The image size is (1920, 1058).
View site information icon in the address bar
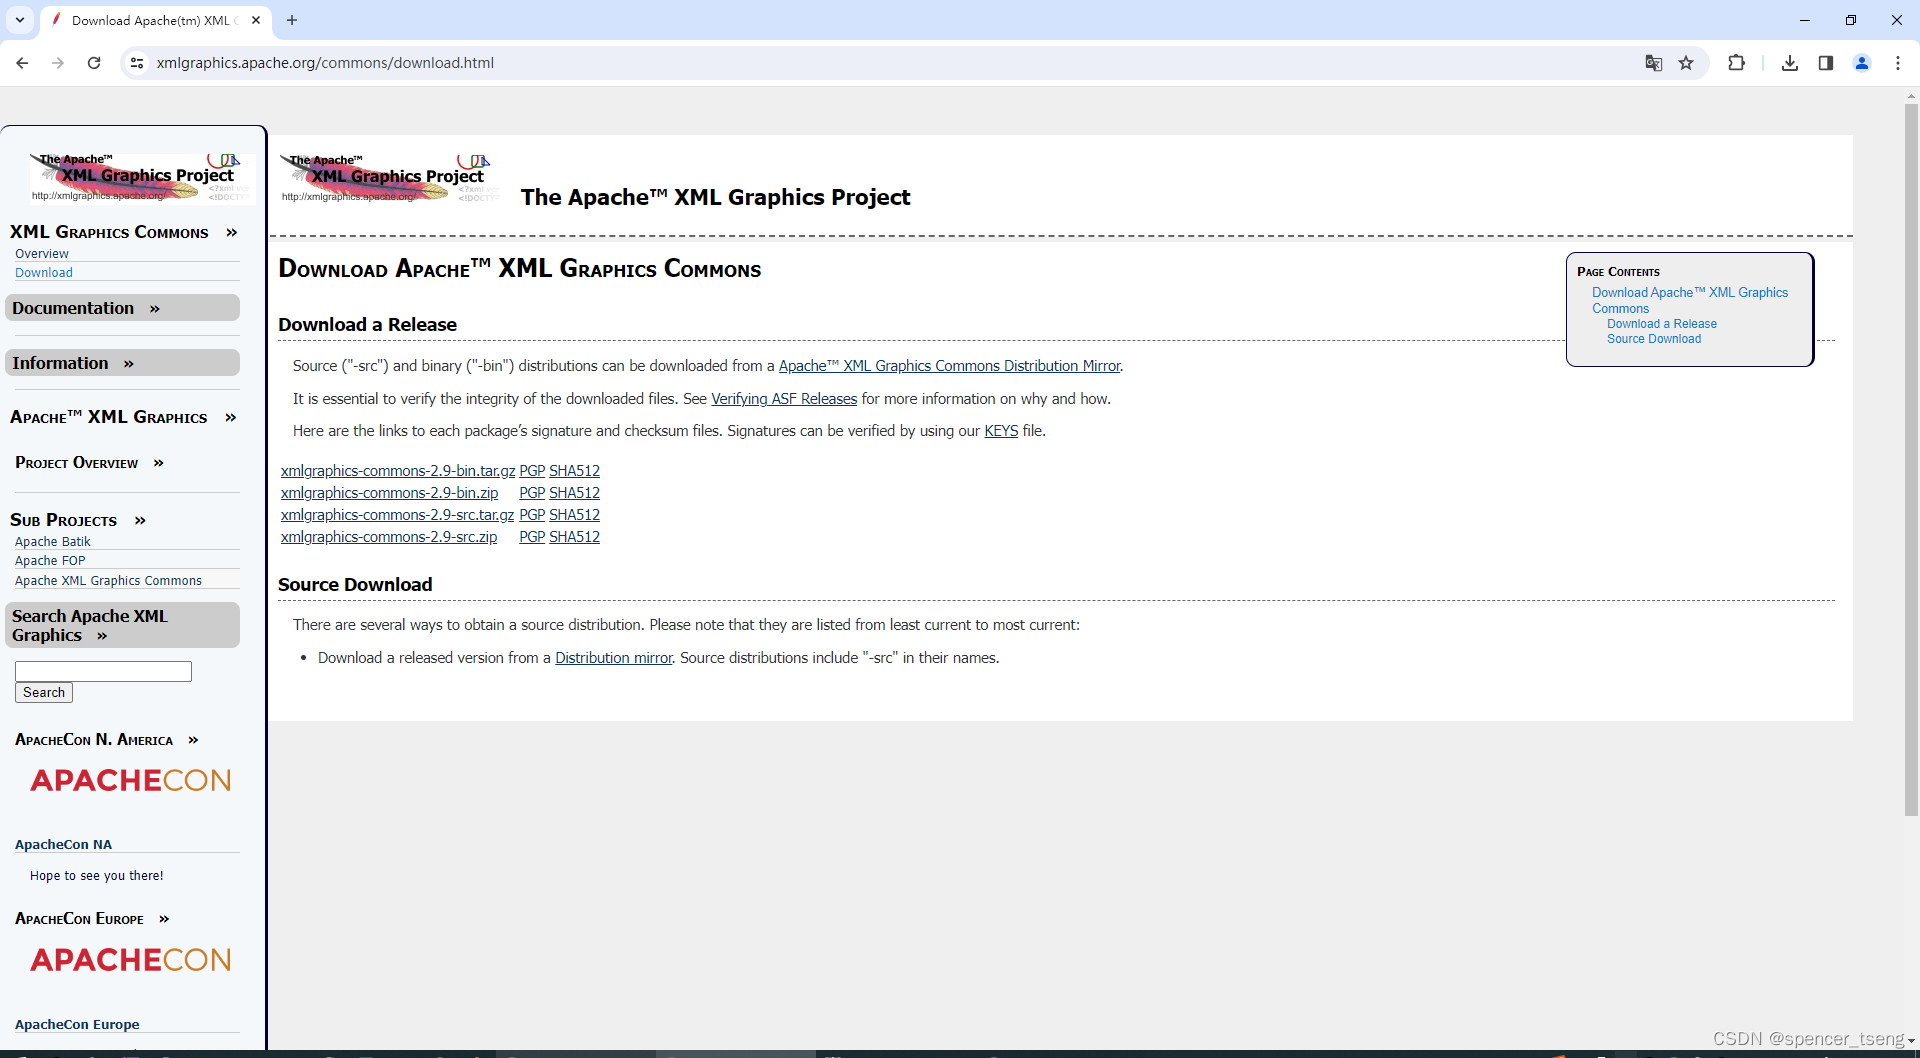136,62
